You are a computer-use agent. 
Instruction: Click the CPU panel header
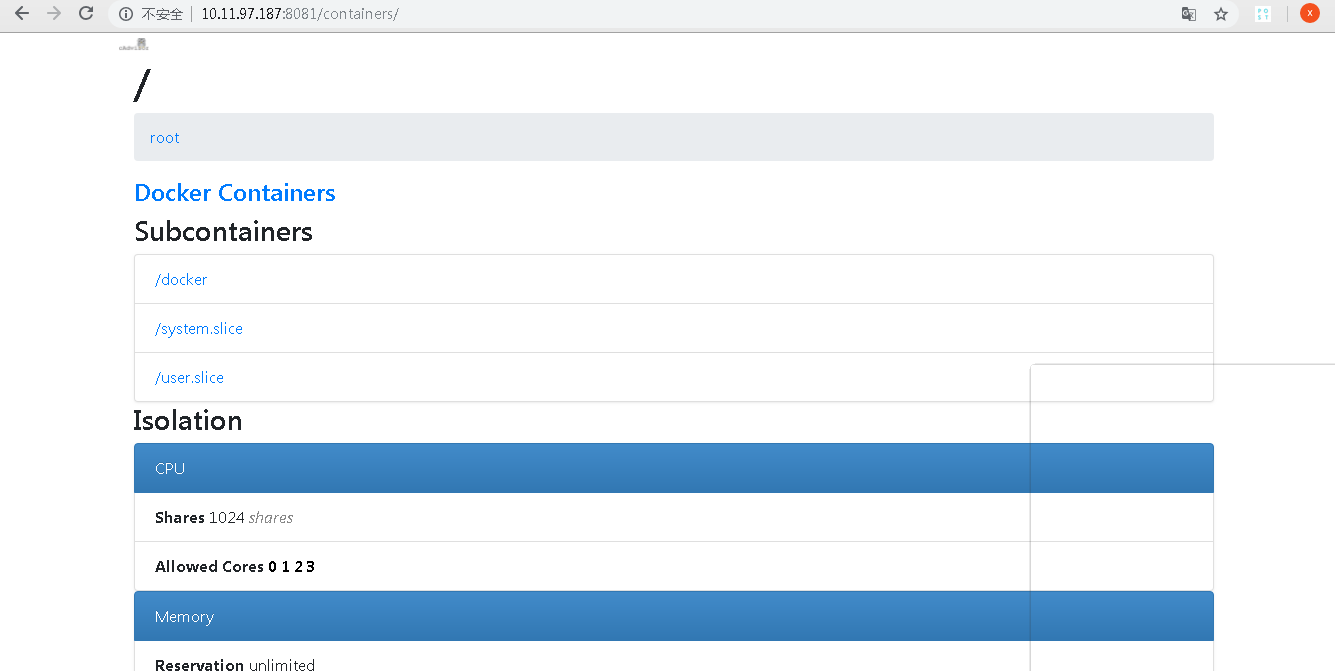674,468
